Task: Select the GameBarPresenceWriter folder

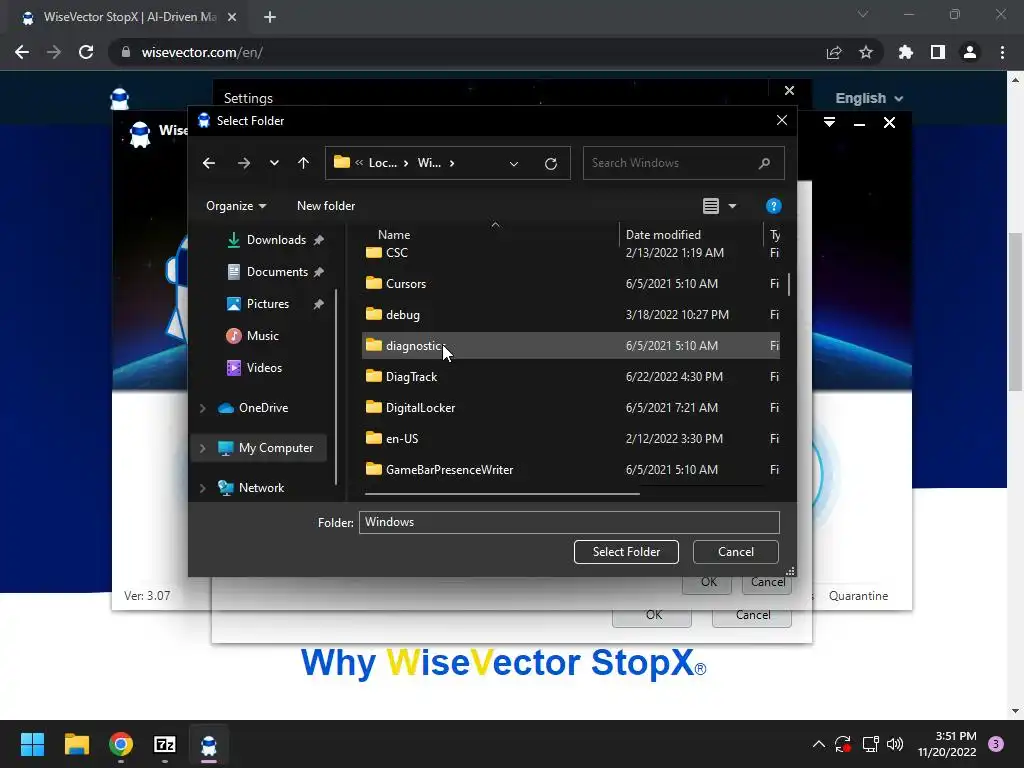Action: [x=571, y=470]
